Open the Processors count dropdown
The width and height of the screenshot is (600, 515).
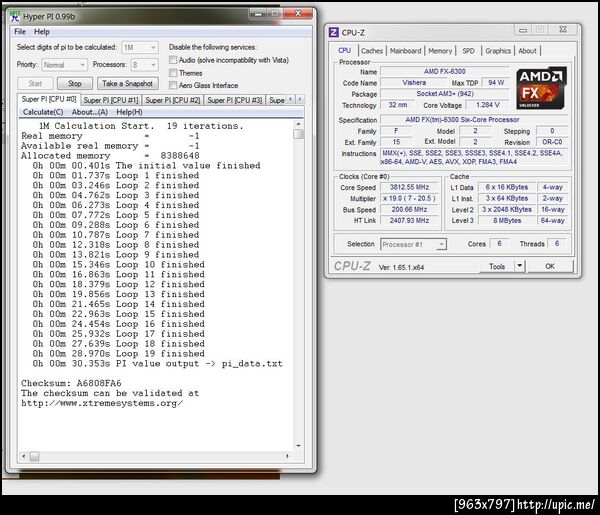click(x=144, y=65)
